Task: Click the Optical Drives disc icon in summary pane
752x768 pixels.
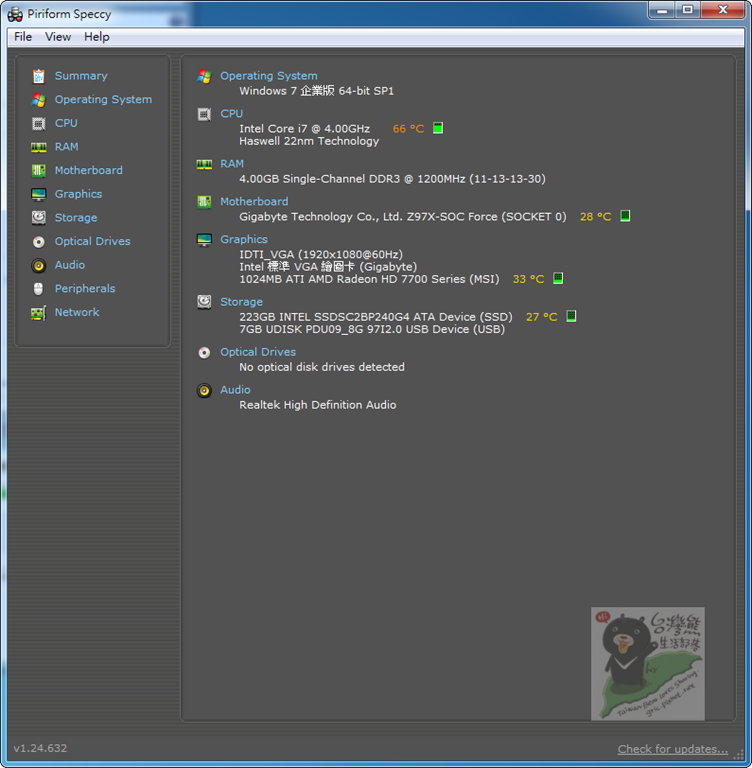Action: click(x=204, y=353)
